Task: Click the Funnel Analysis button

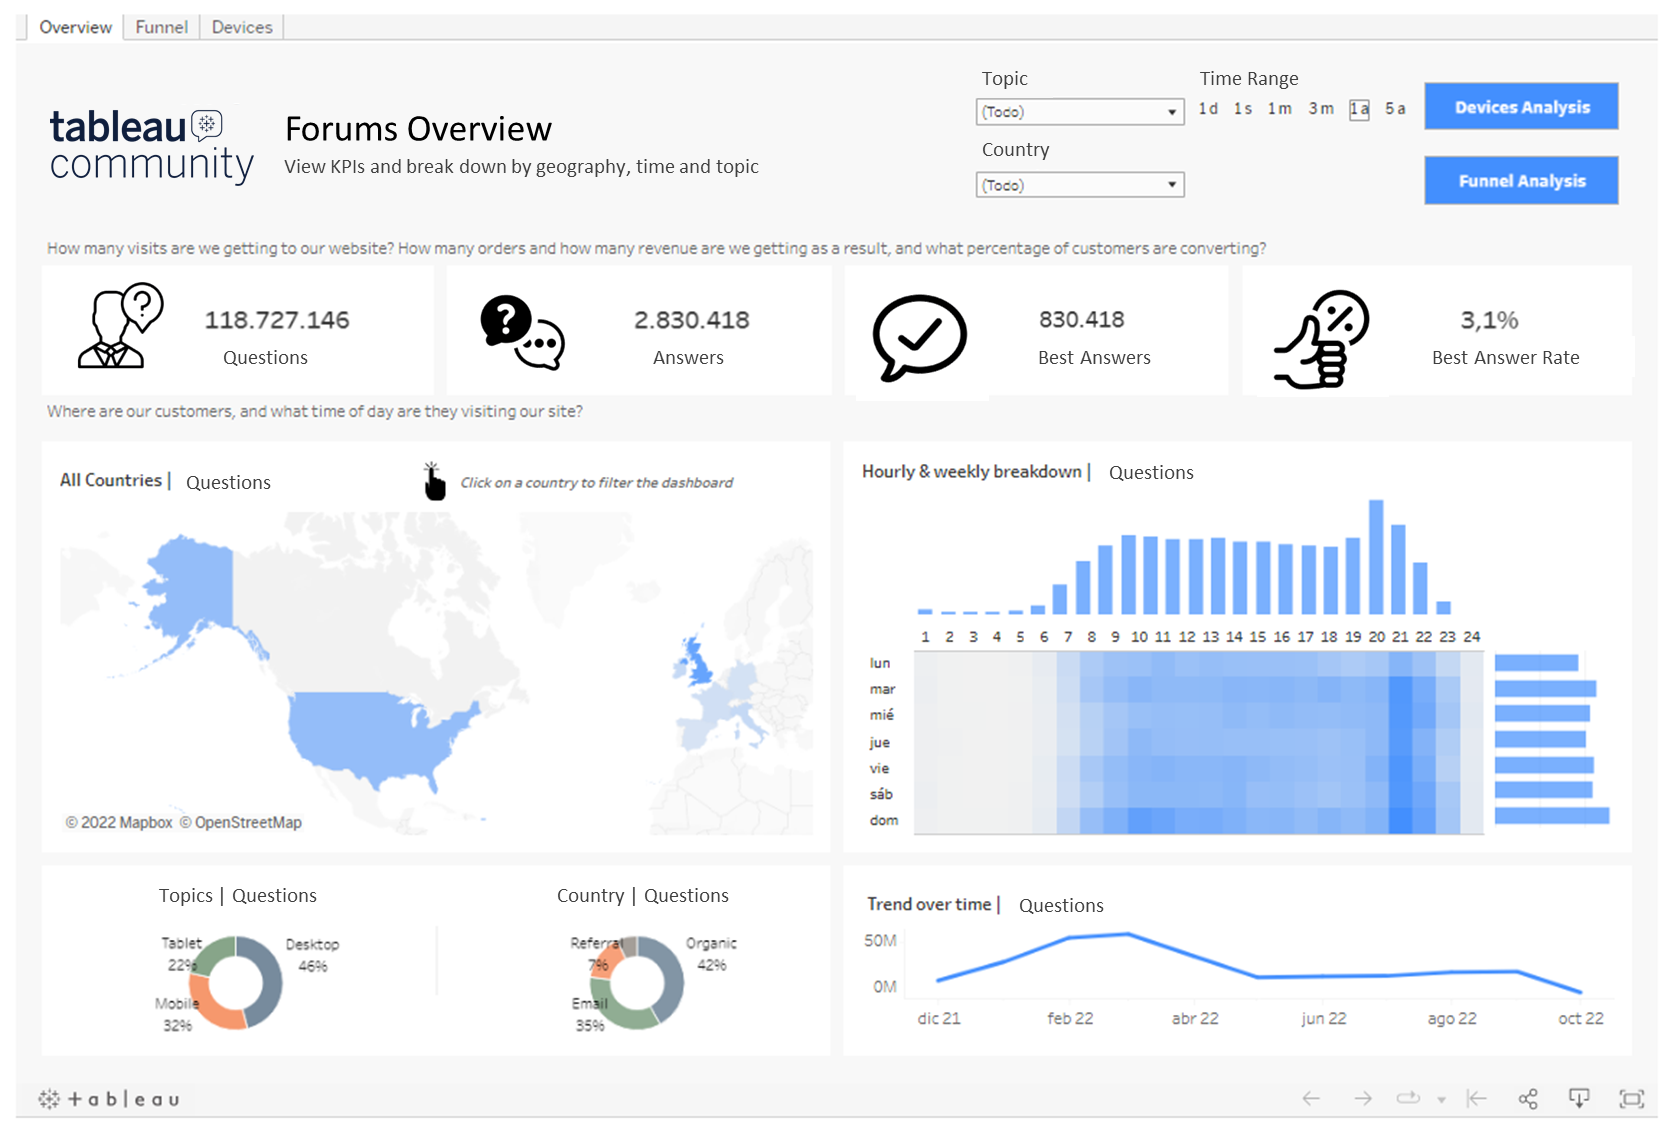Action: point(1520,180)
